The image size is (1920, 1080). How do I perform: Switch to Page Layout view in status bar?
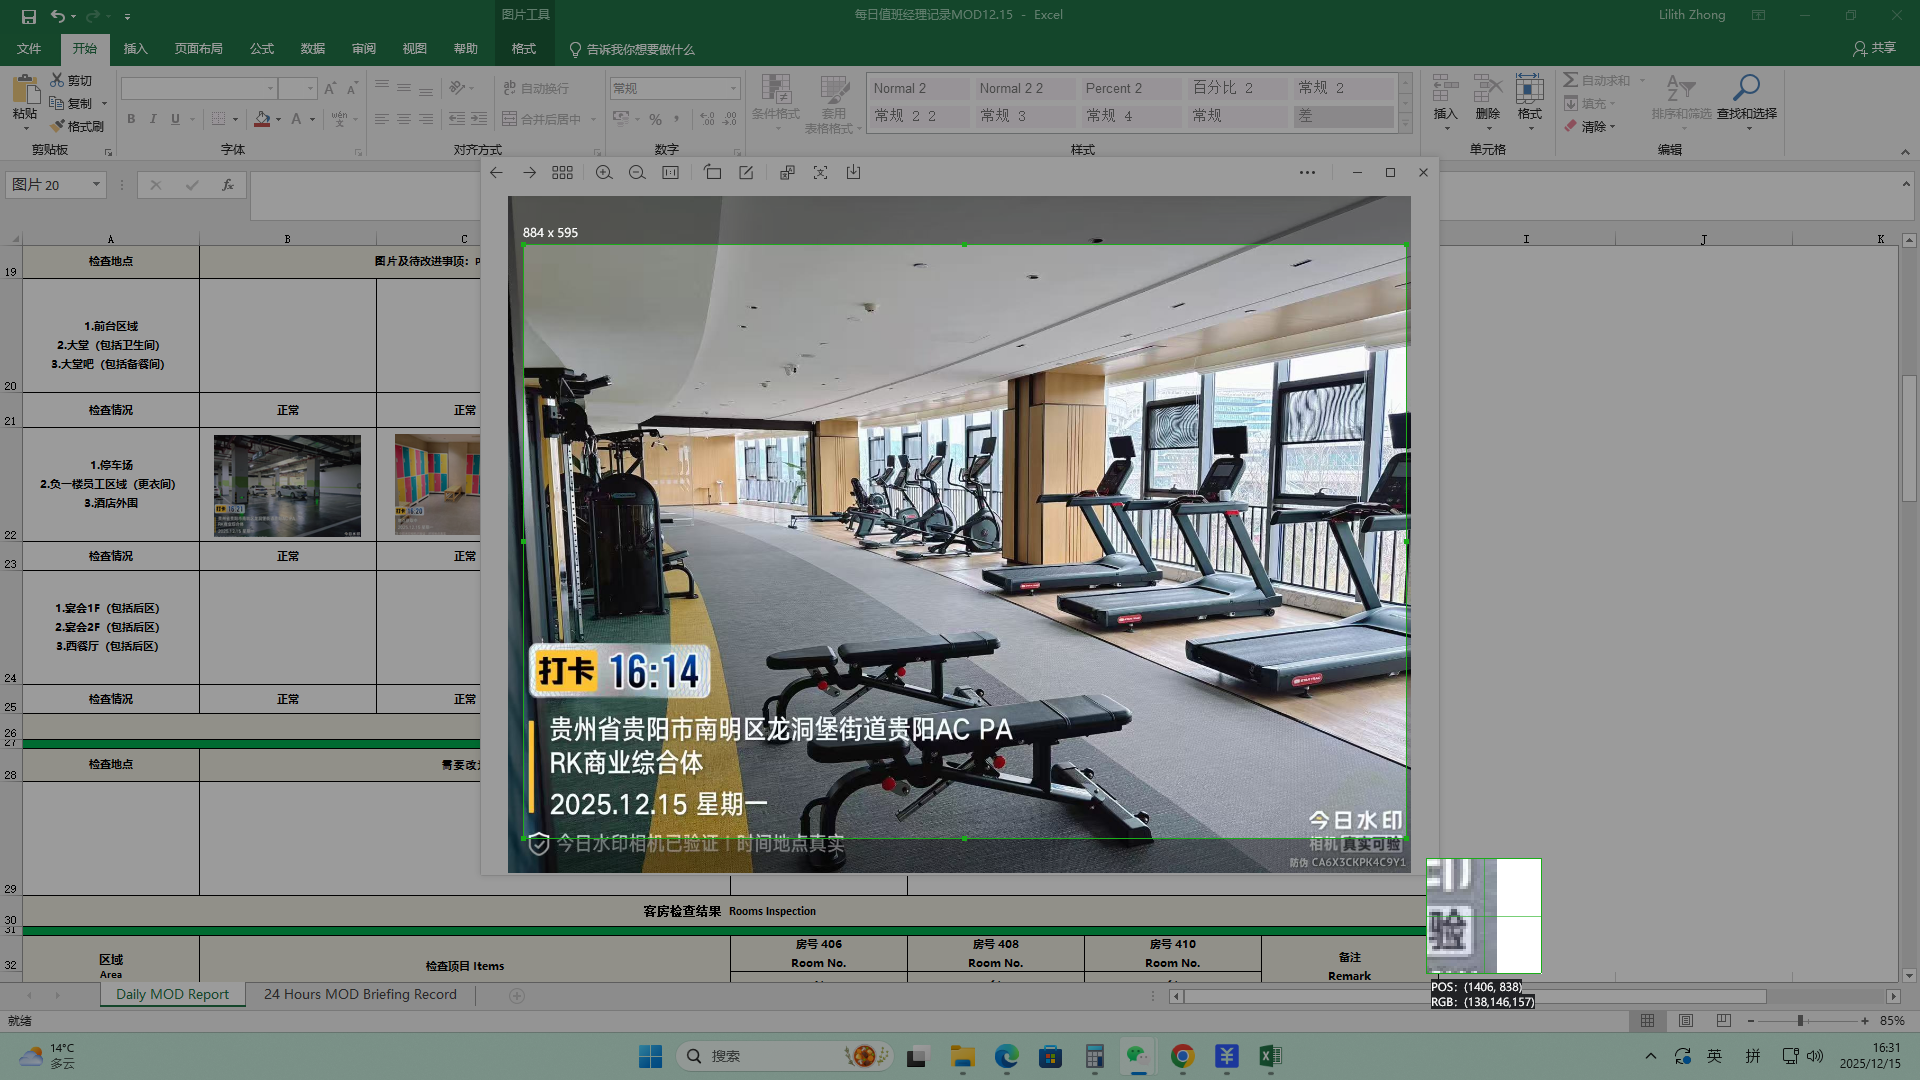(x=1686, y=1021)
